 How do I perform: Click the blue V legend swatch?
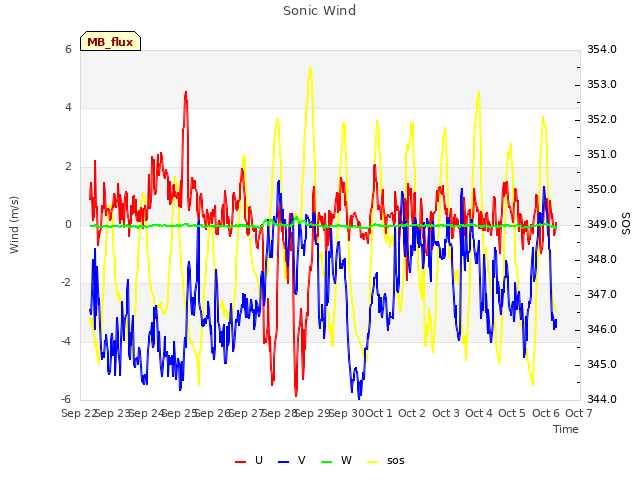coord(283,462)
